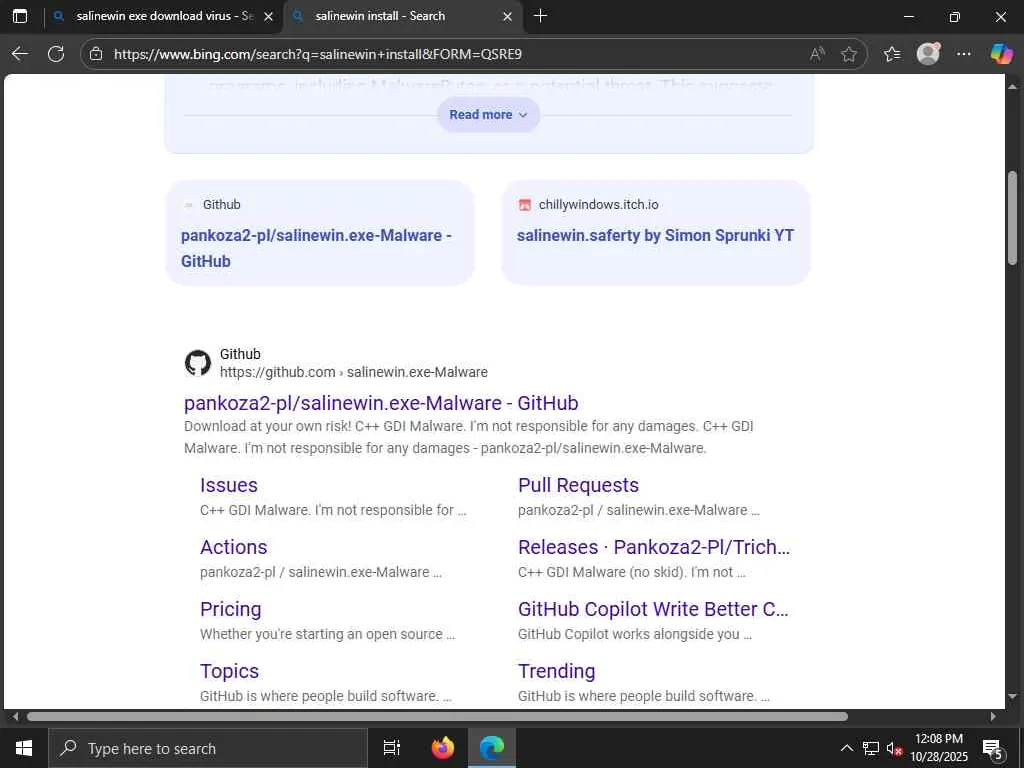The height and width of the screenshot is (768, 1024).
Task: Click the horizontal page scrollbar thumb
Action: (437, 716)
